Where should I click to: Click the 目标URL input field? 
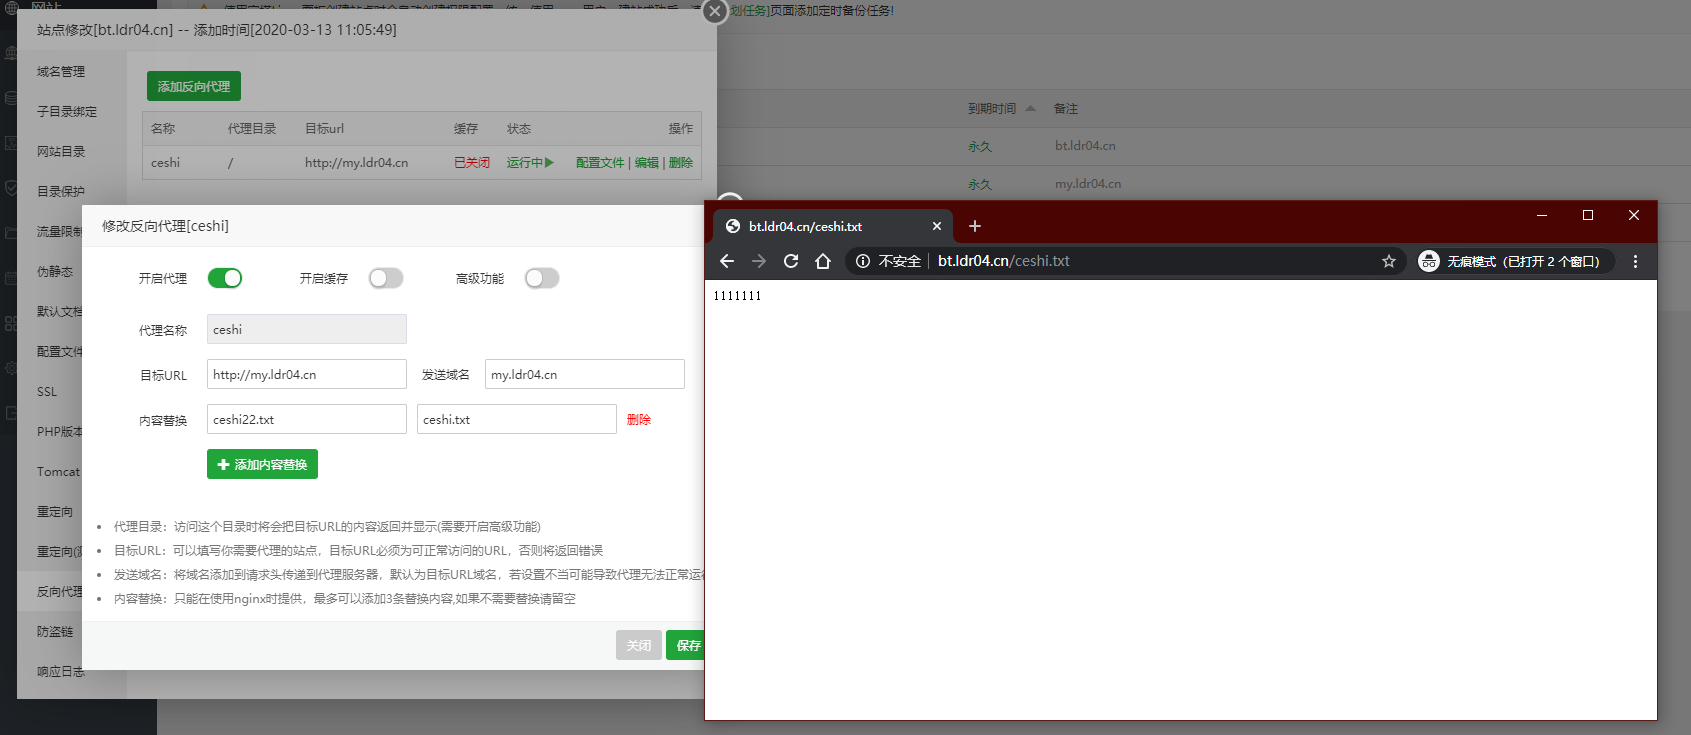[x=306, y=374]
